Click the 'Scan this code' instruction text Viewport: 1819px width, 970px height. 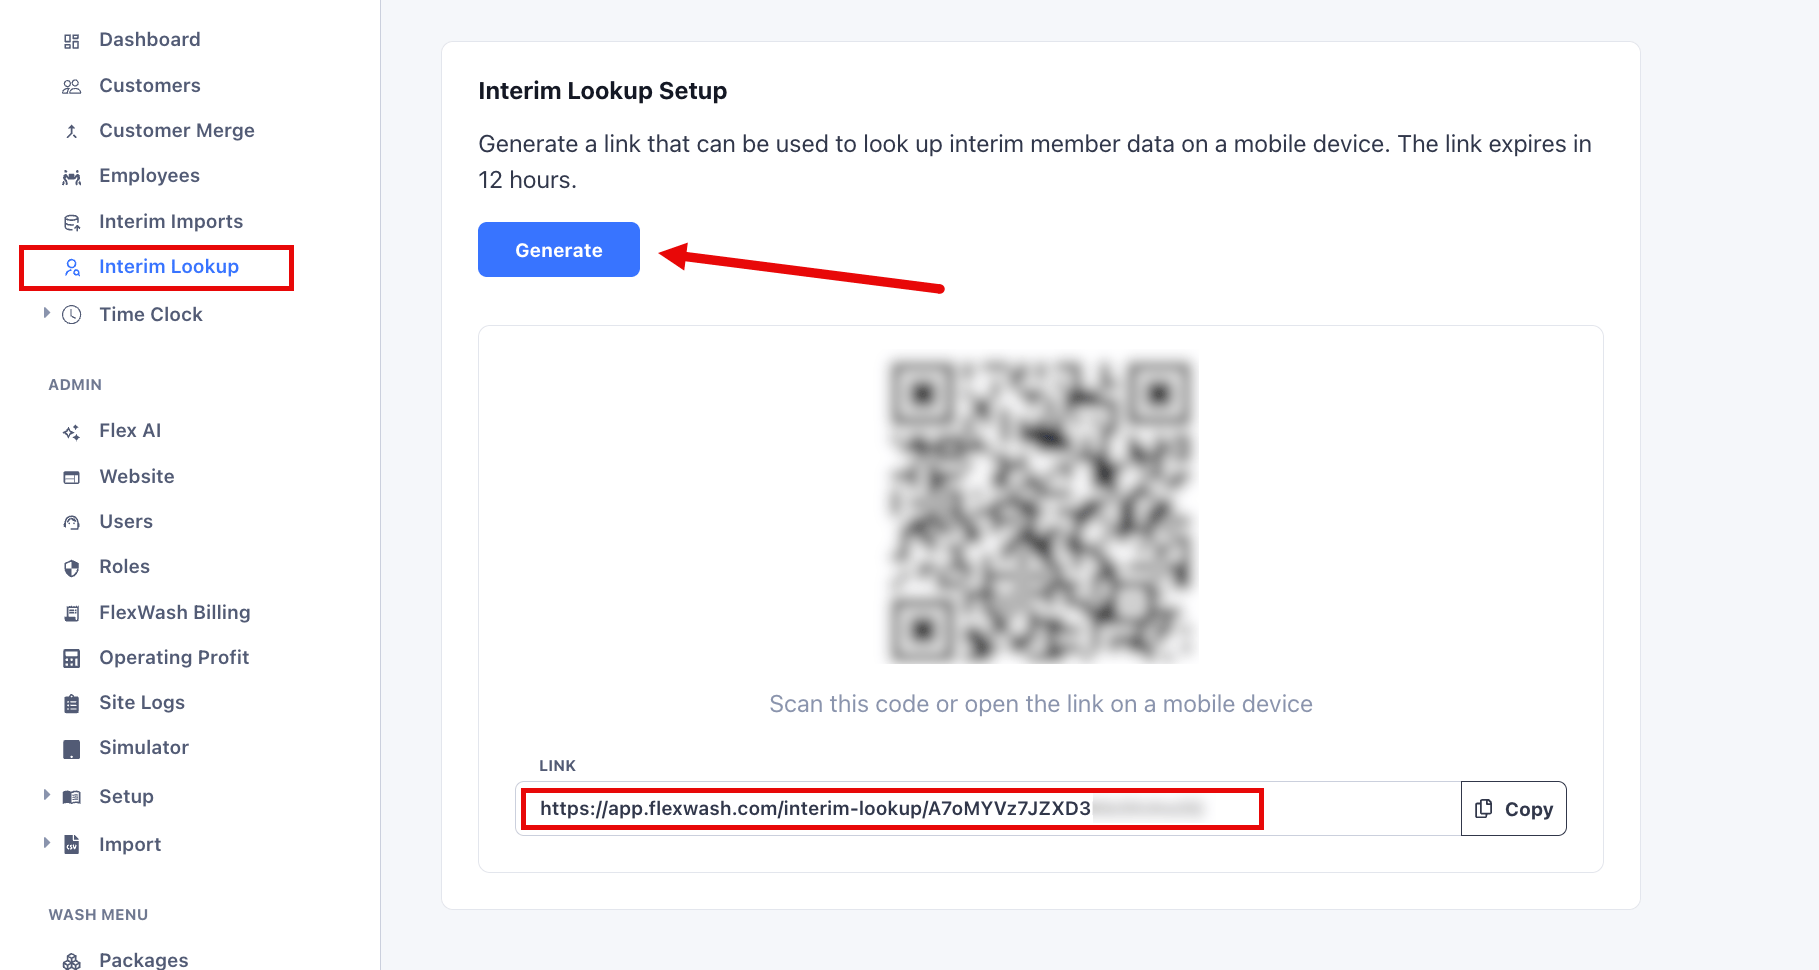click(x=1041, y=704)
